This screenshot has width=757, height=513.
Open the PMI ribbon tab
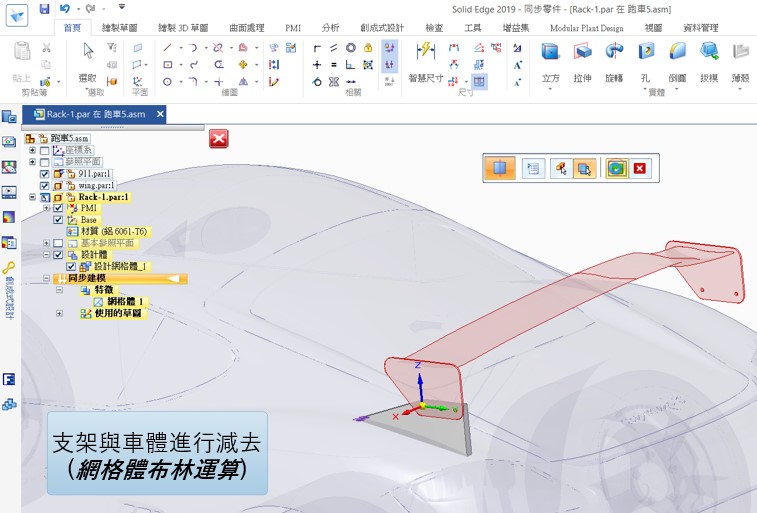[293, 28]
